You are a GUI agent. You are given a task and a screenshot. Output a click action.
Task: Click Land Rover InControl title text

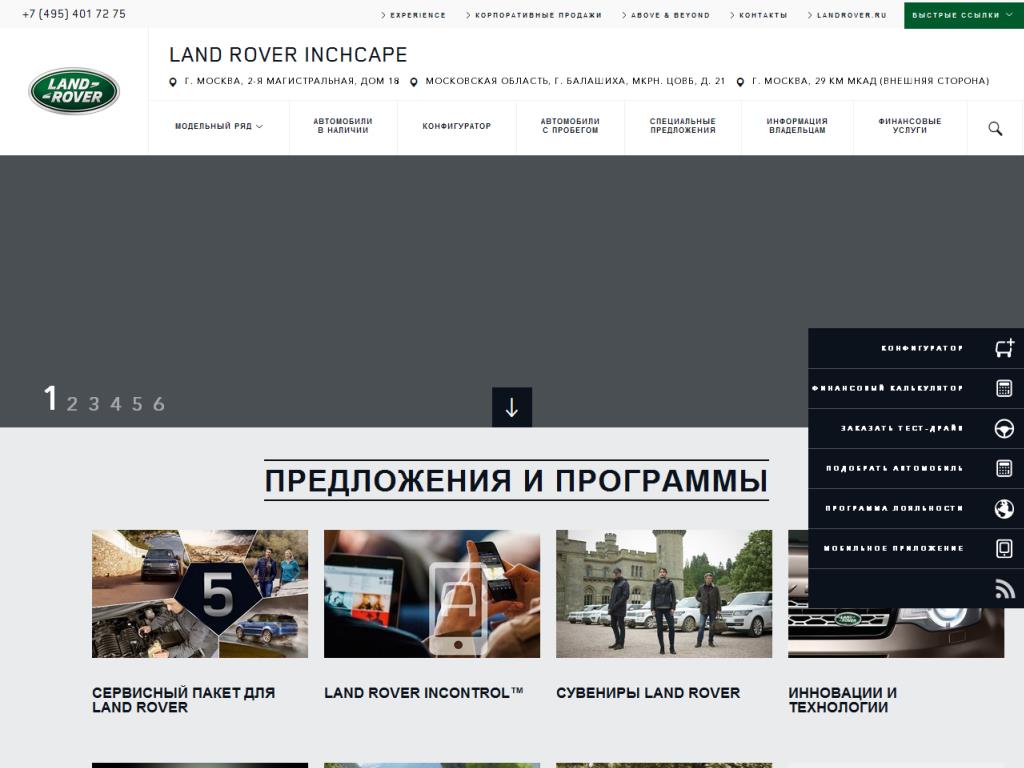(424, 692)
